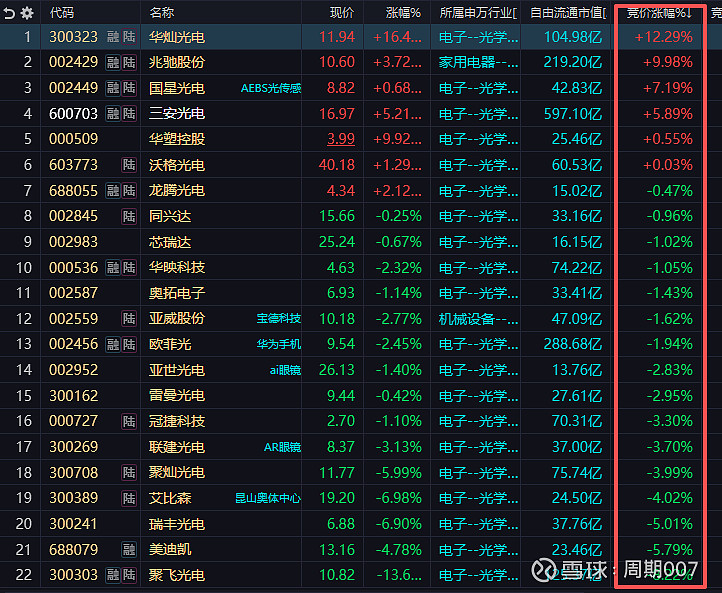The image size is (722, 593).
Task: Select row number 14
Action: pos(23,370)
